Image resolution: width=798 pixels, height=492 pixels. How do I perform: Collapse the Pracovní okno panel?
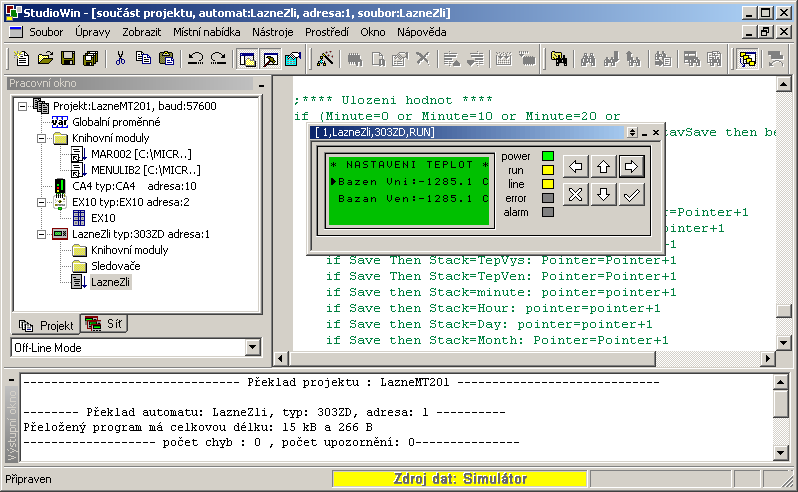pyautogui.click(x=261, y=84)
